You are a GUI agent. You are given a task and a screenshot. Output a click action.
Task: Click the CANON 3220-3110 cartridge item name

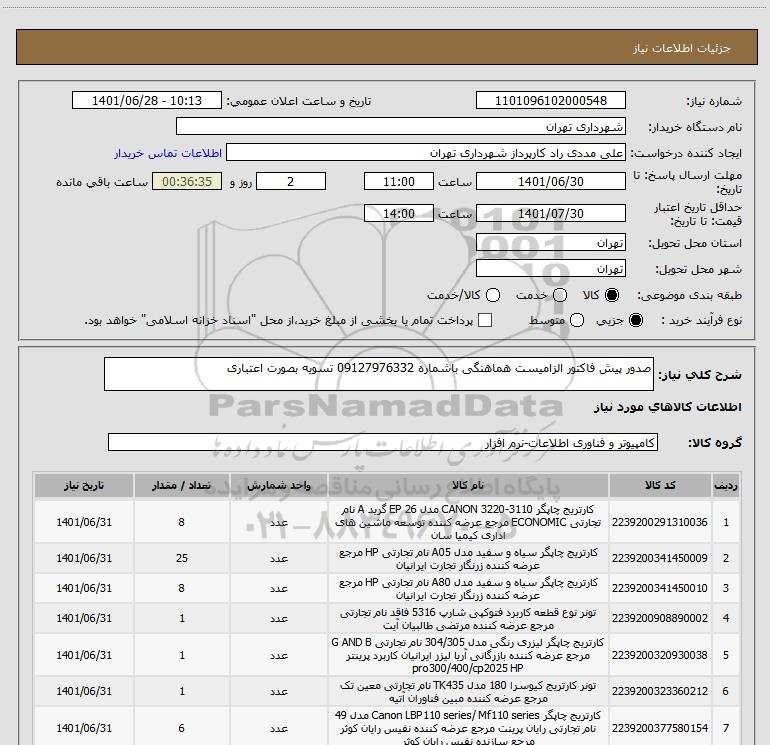(468, 522)
